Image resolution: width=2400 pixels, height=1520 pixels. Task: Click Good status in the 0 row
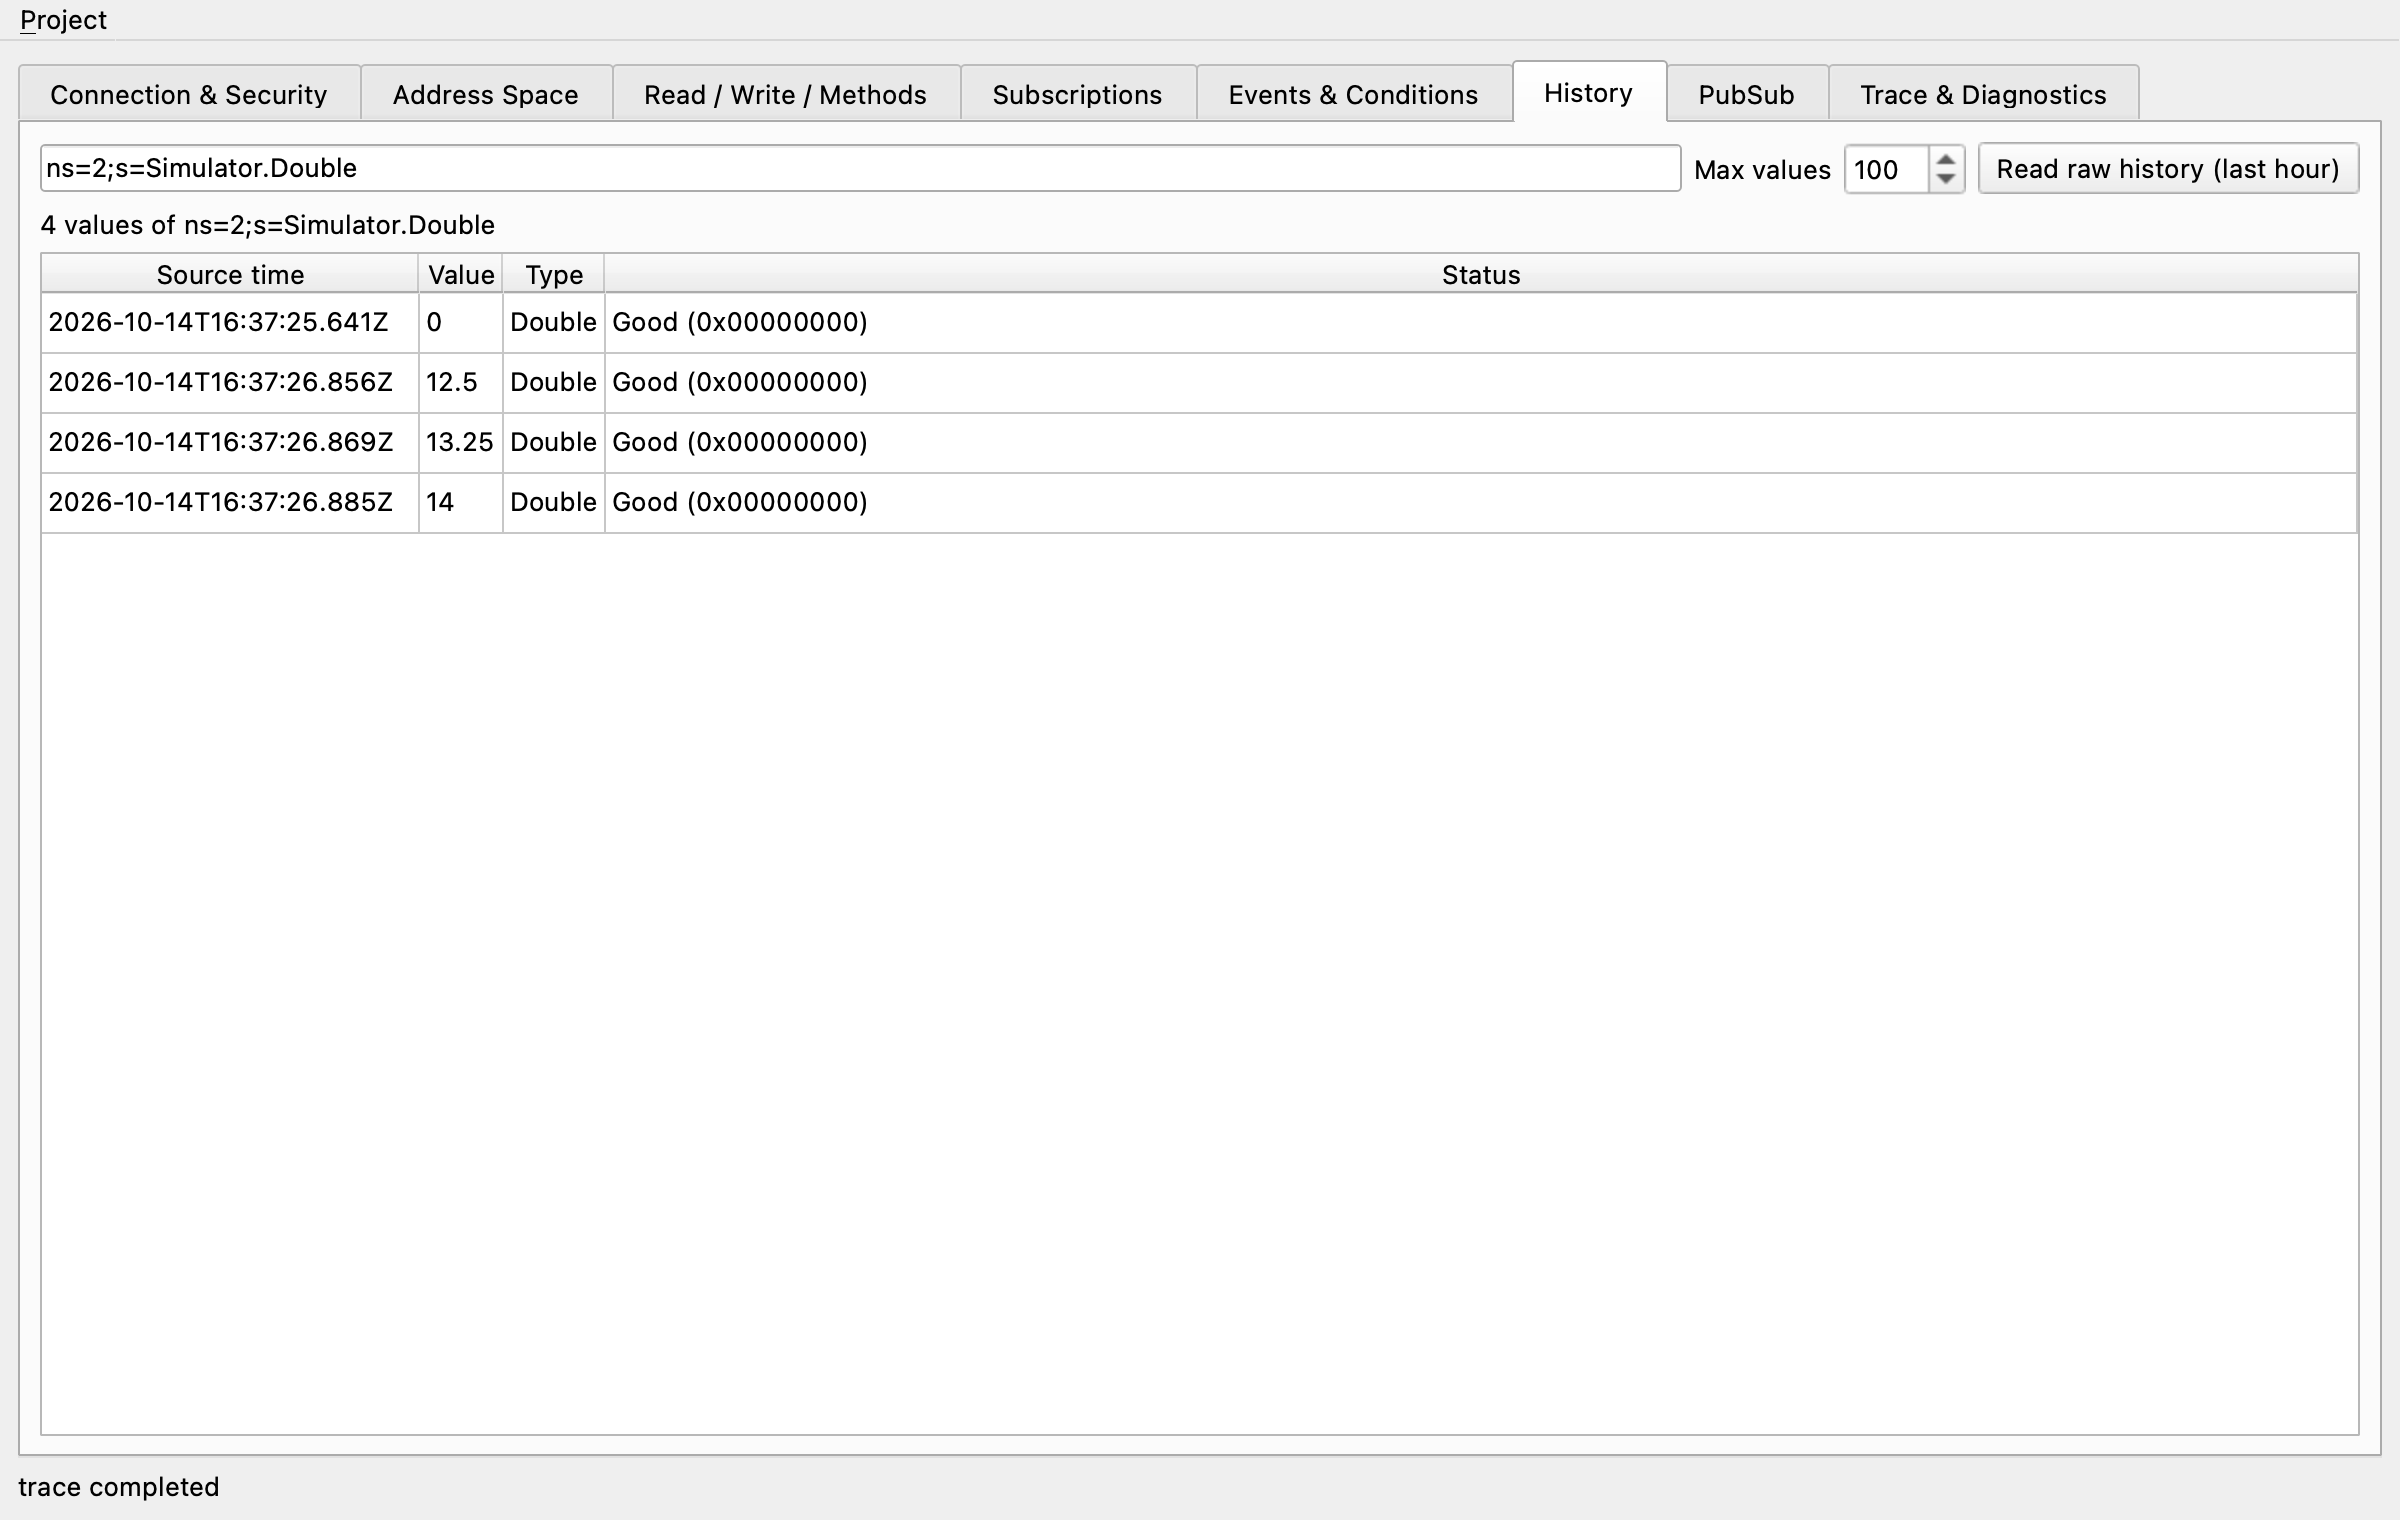point(1481,322)
